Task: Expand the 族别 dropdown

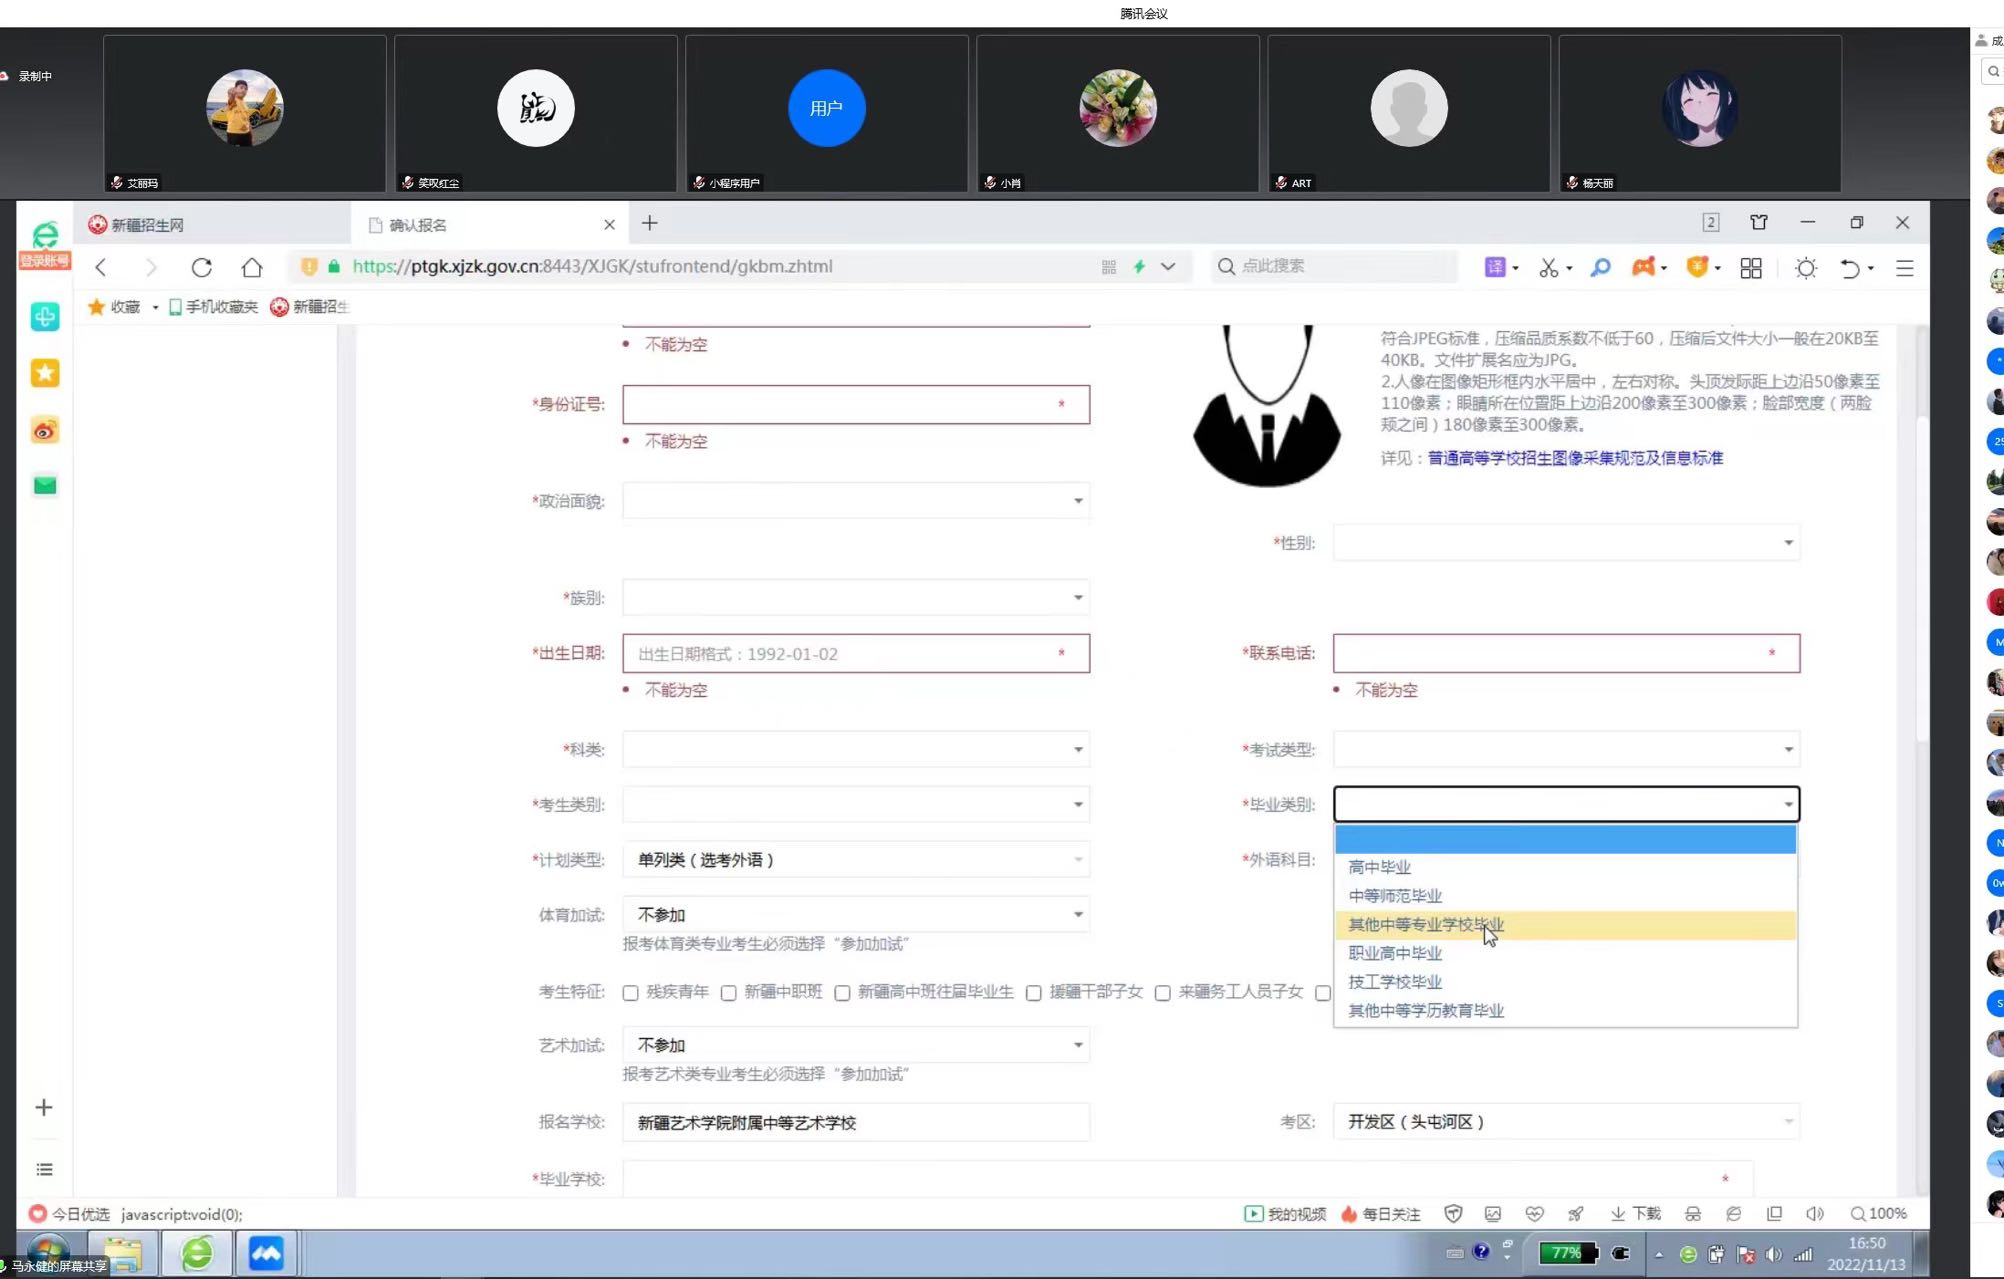Action: point(856,598)
